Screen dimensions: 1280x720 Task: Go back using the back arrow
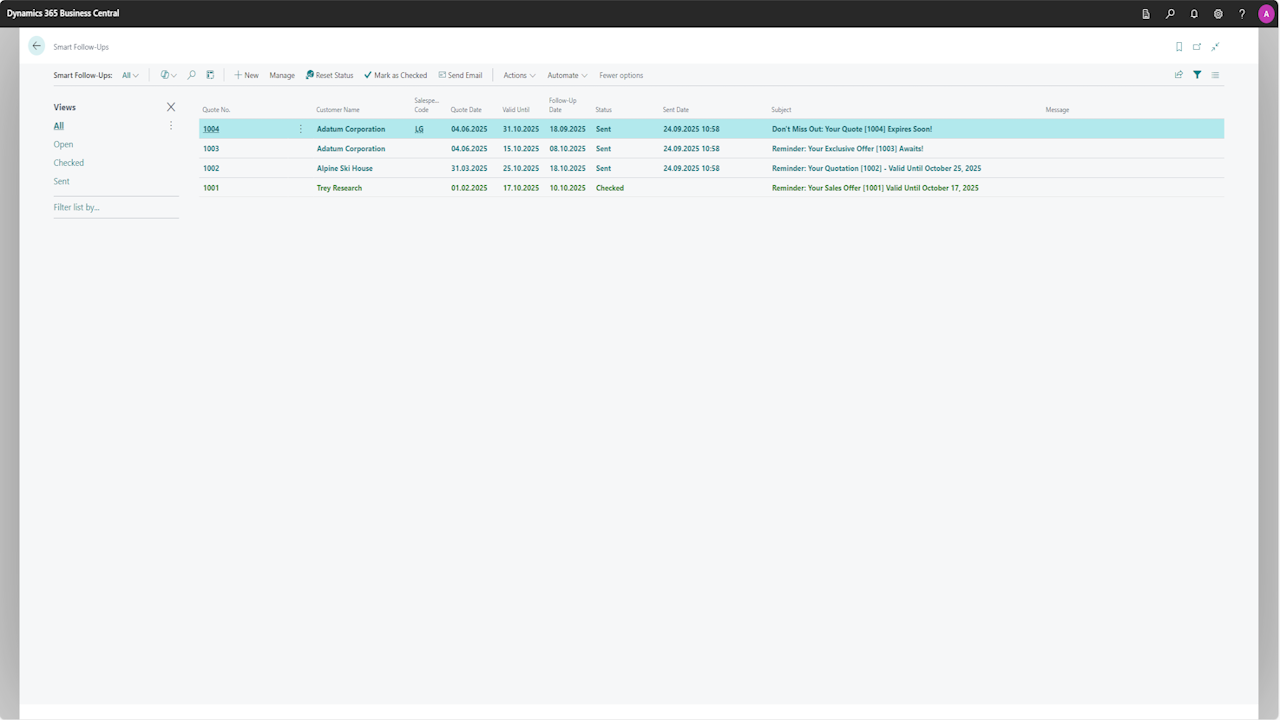[x=37, y=46]
